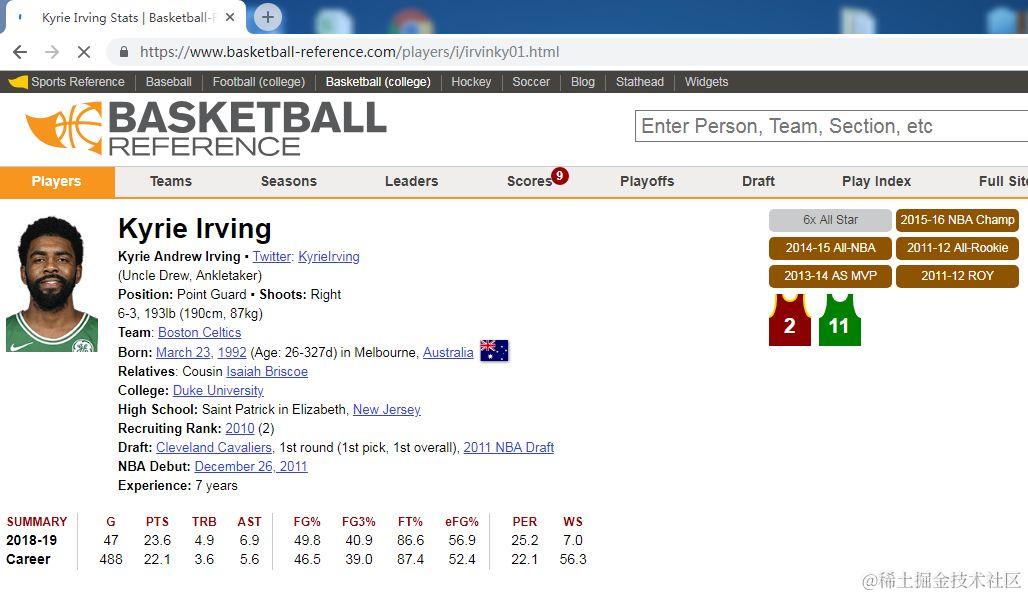Click the 2014-15 All-NBA badge

[830, 248]
